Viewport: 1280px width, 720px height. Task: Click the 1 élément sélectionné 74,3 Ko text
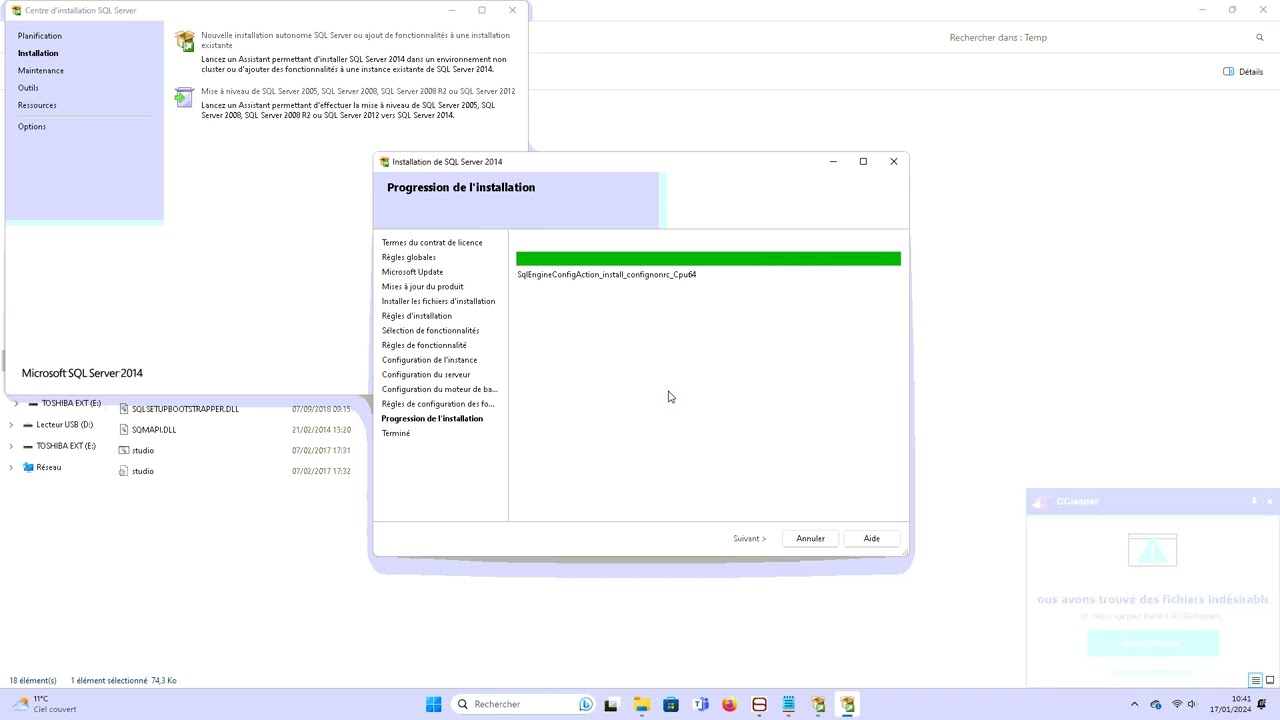[x=124, y=681]
